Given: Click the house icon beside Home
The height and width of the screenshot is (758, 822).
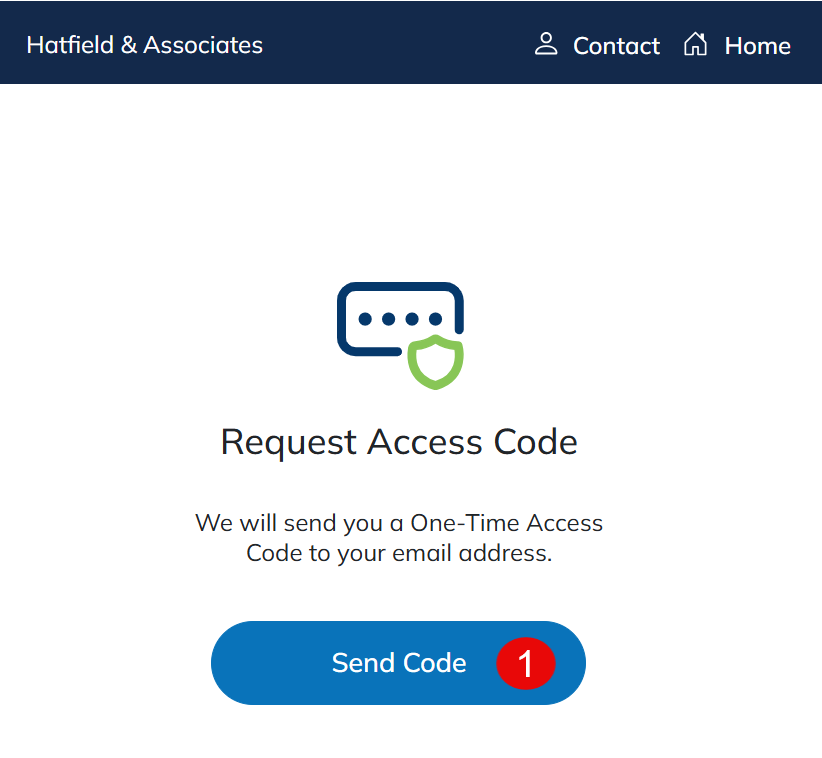Looking at the screenshot, I should pyautogui.click(x=695, y=44).
